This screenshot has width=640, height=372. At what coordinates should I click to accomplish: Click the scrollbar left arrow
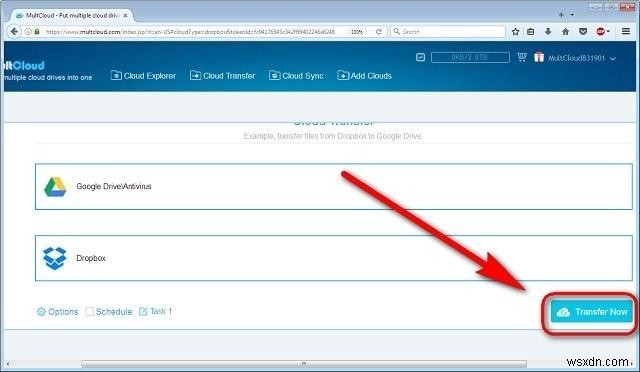(x=7, y=363)
